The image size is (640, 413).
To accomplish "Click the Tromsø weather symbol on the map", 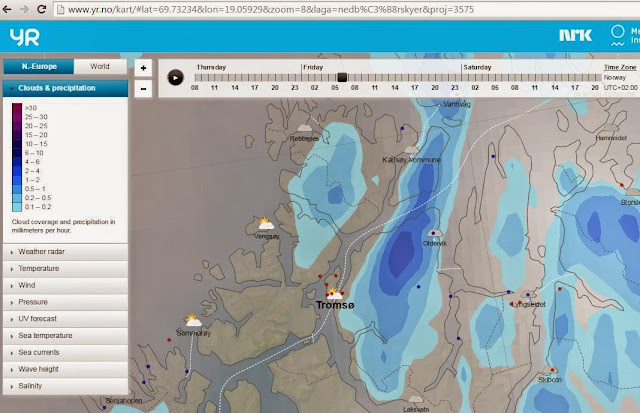I will pos(334,293).
